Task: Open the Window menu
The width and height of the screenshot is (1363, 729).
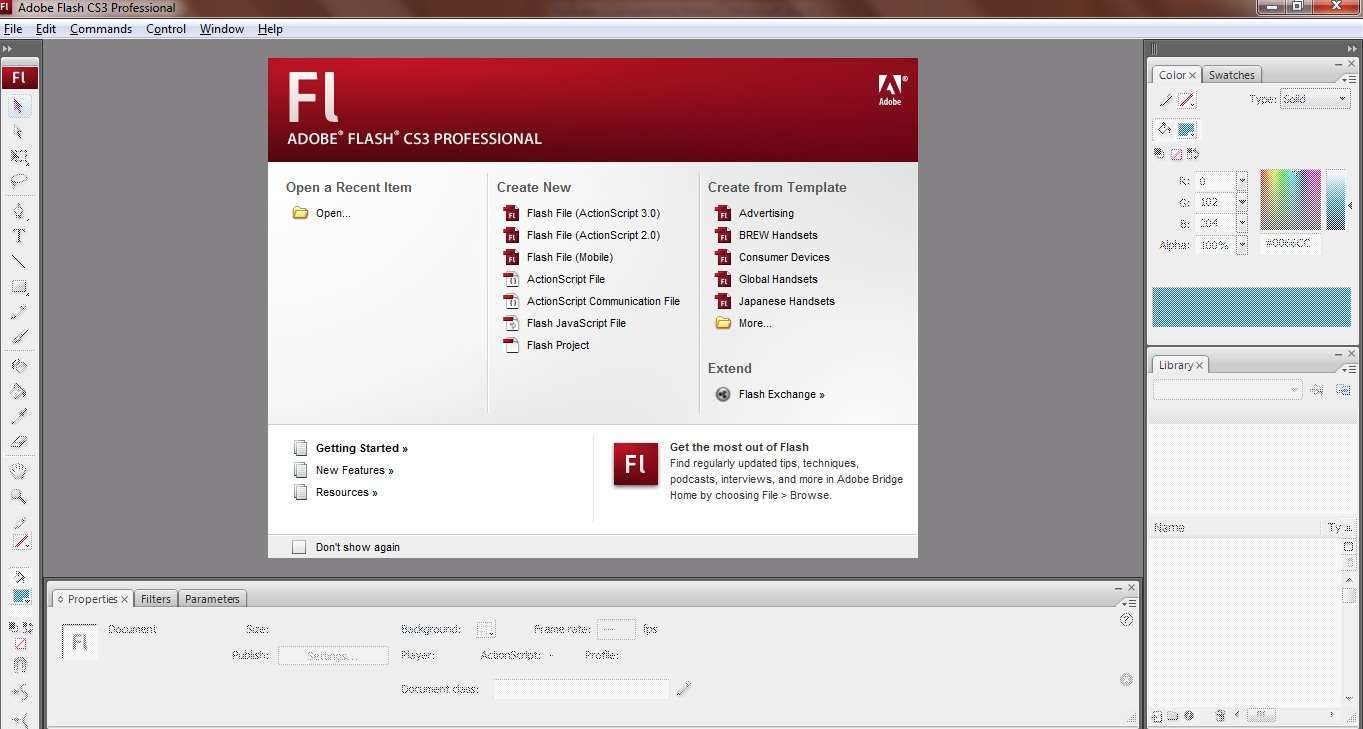Action: [222, 29]
